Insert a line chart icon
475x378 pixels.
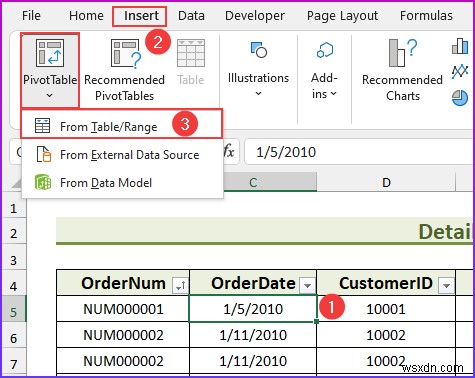click(x=460, y=71)
